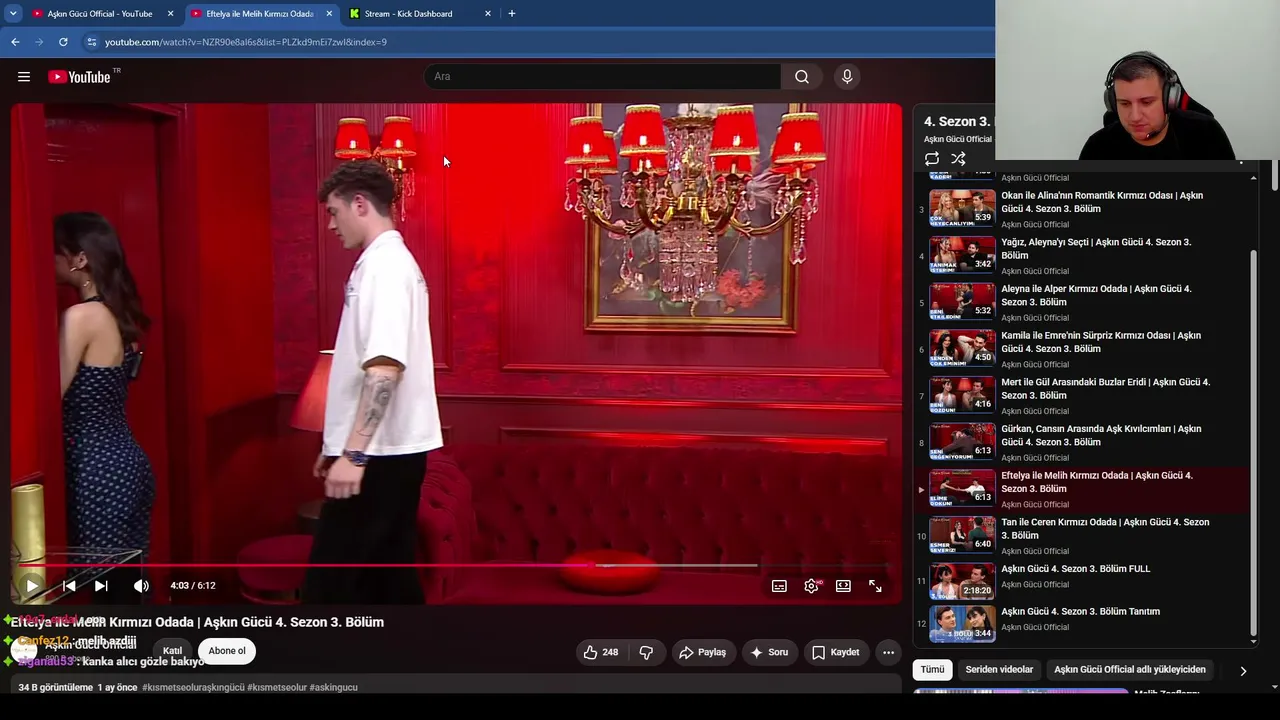The height and width of the screenshot is (720, 1280).
Task: Toggle subtitles on the player
Action: tap(779, 586)
